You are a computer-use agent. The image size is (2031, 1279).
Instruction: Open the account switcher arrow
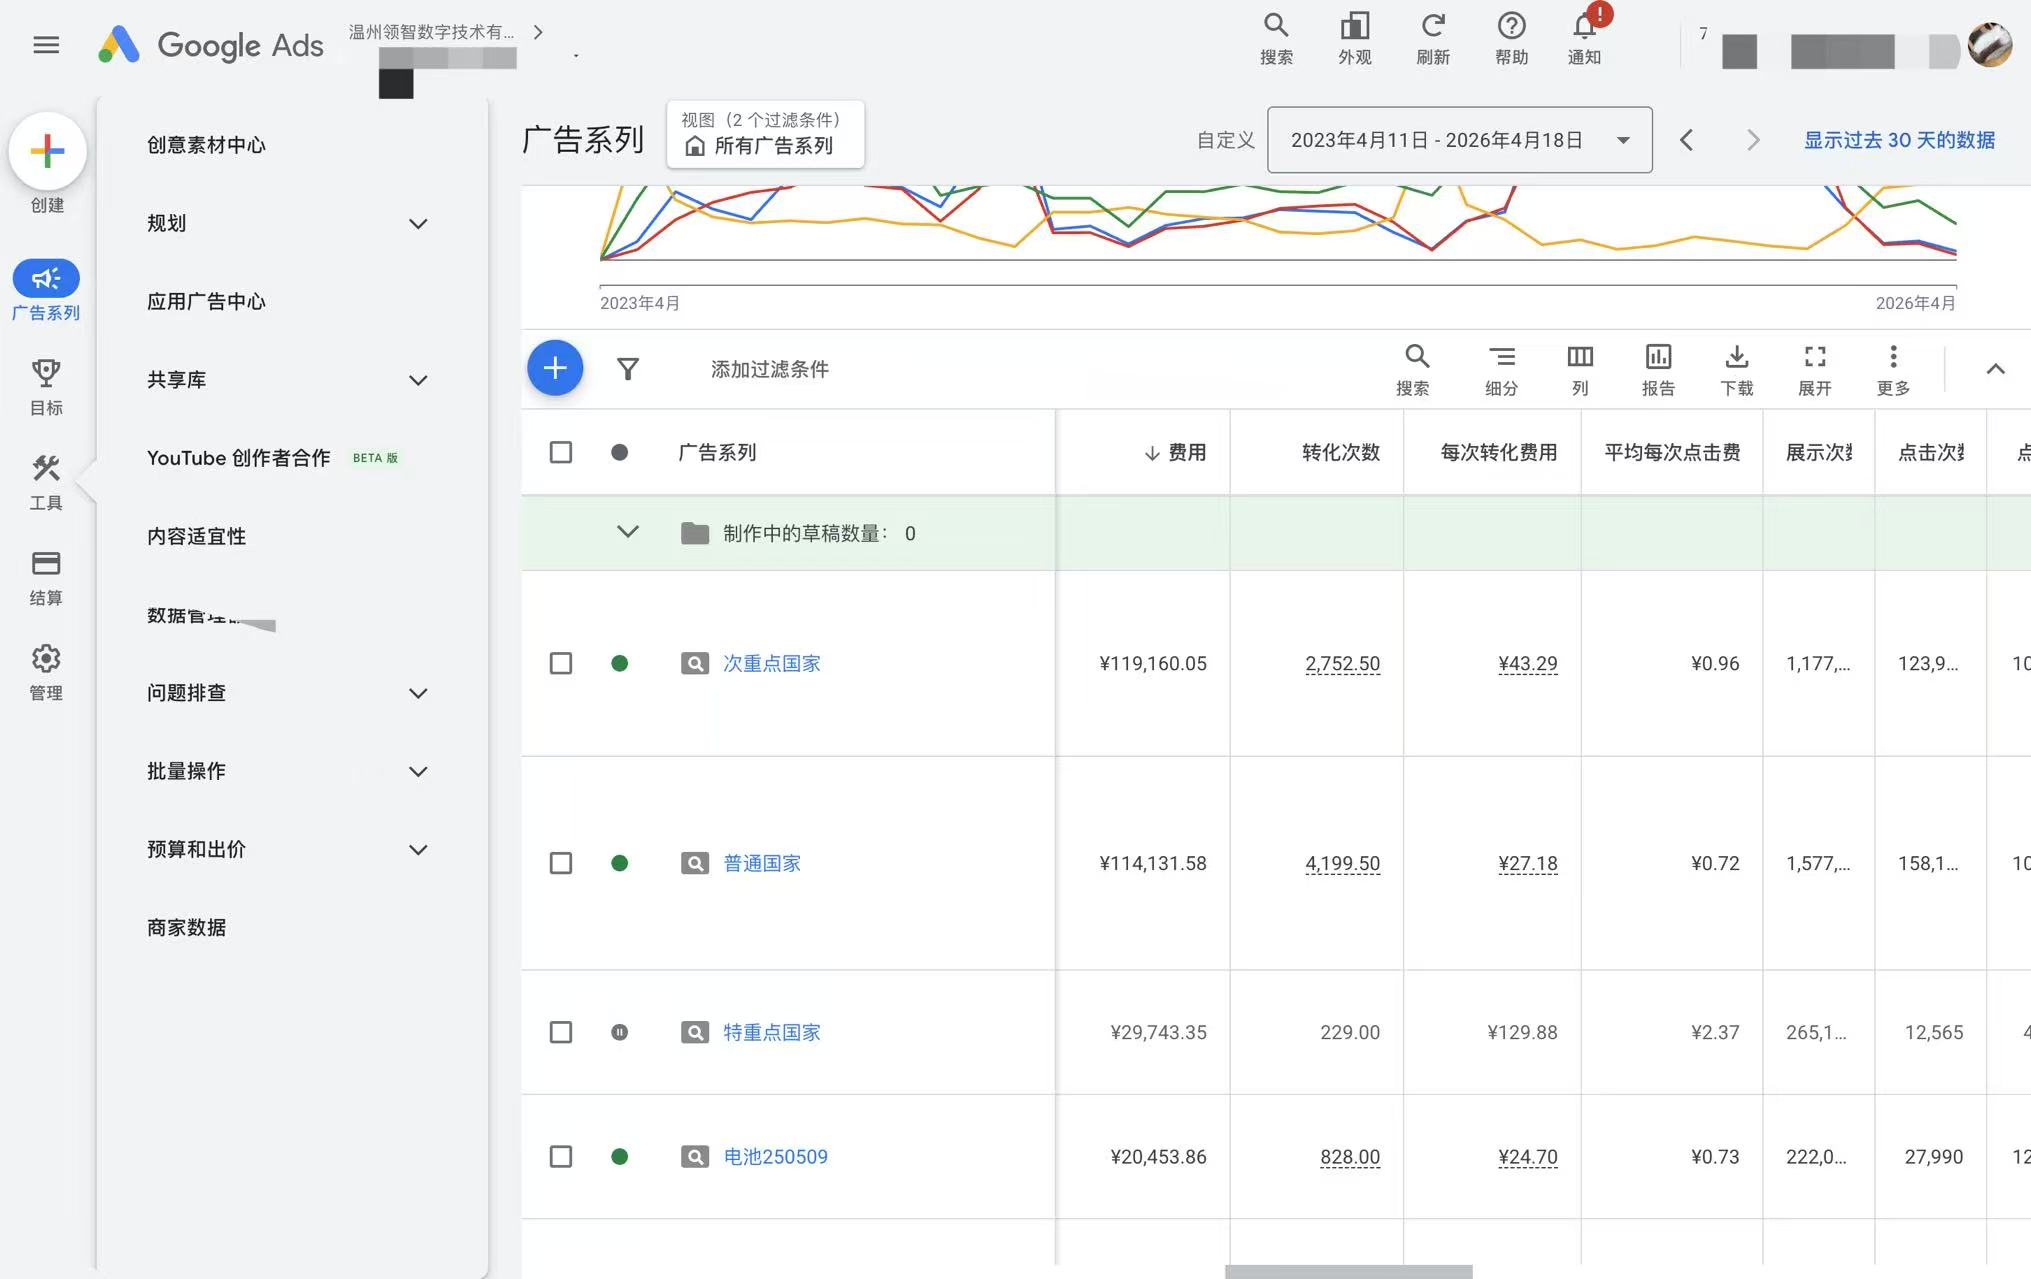pos(538,32)
